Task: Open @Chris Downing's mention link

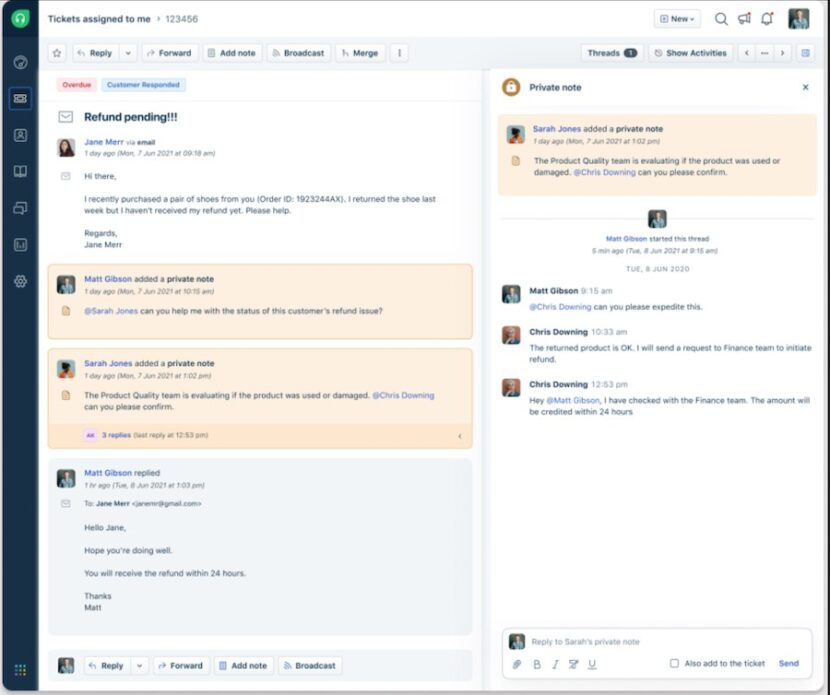Action: pos(404,395)
